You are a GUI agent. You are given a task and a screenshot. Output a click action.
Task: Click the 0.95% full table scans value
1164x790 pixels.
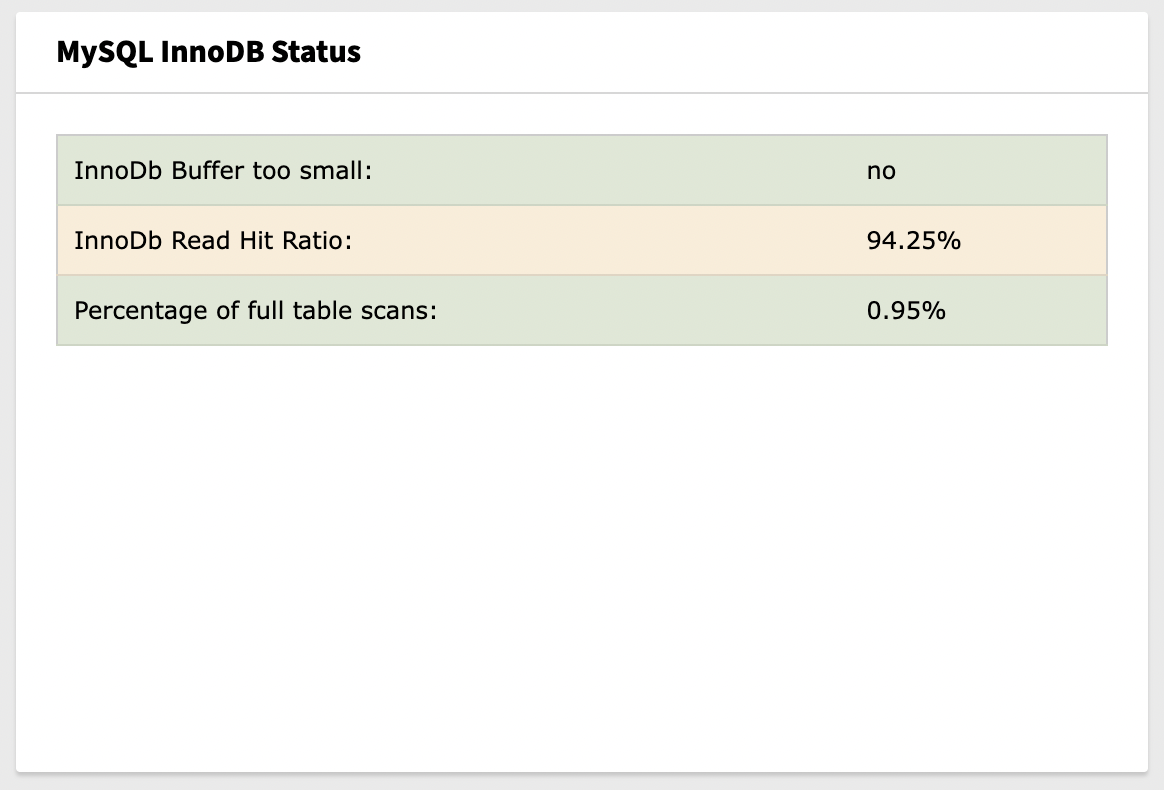click(904, 310)
